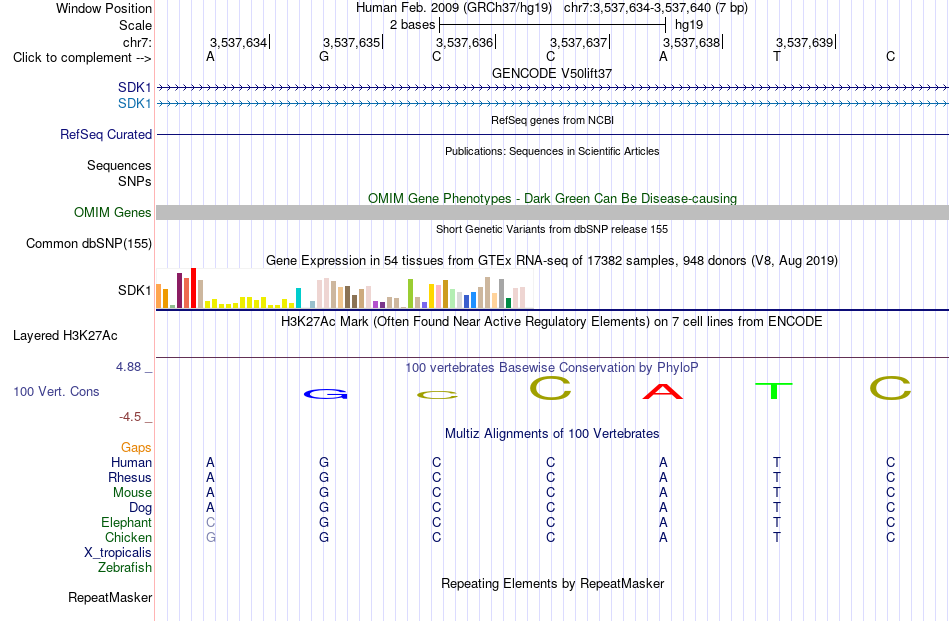Viewport: 950px width, 621px height.
Task: Click the tallest red bar in GTEx chart
Action: coord(194,288)
